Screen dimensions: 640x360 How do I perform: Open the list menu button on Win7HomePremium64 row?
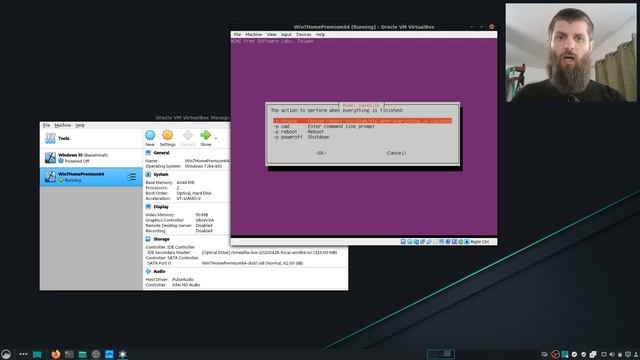tap(132, 177)
